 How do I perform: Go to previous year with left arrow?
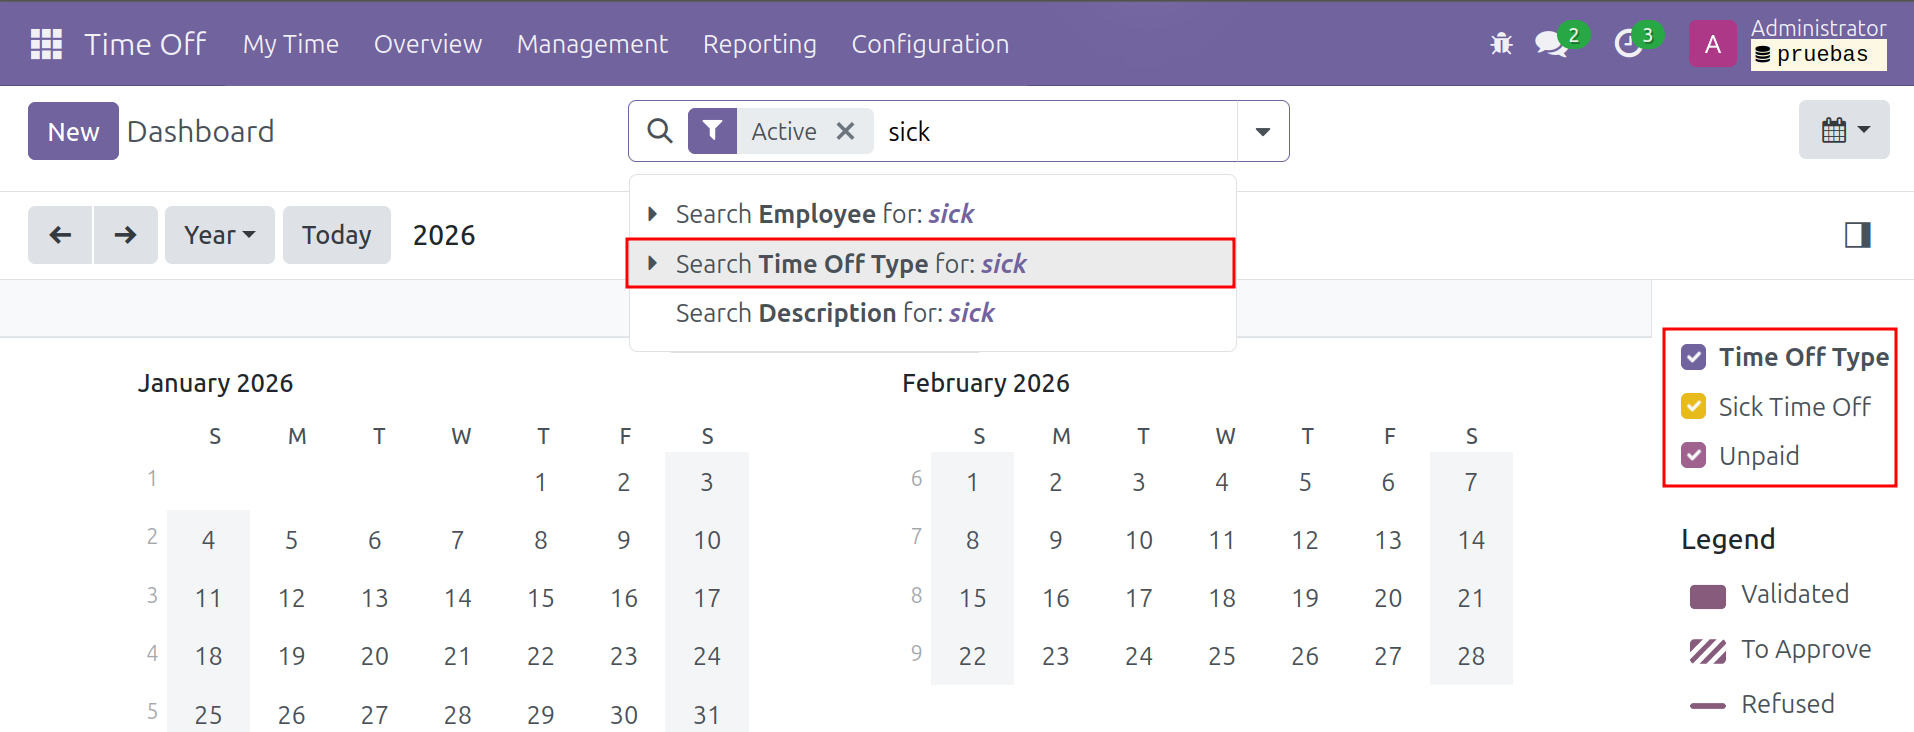60,235
